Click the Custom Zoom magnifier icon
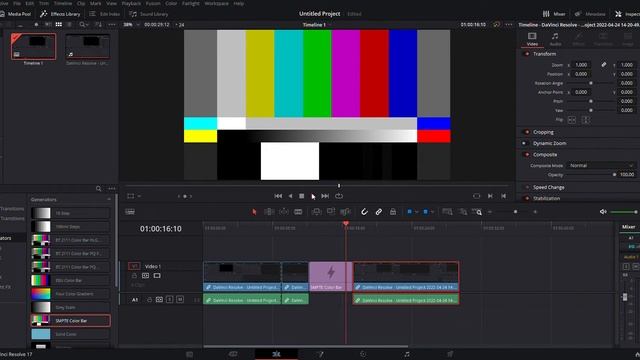Viewport: 640px width, 360px height. (477, 212)
